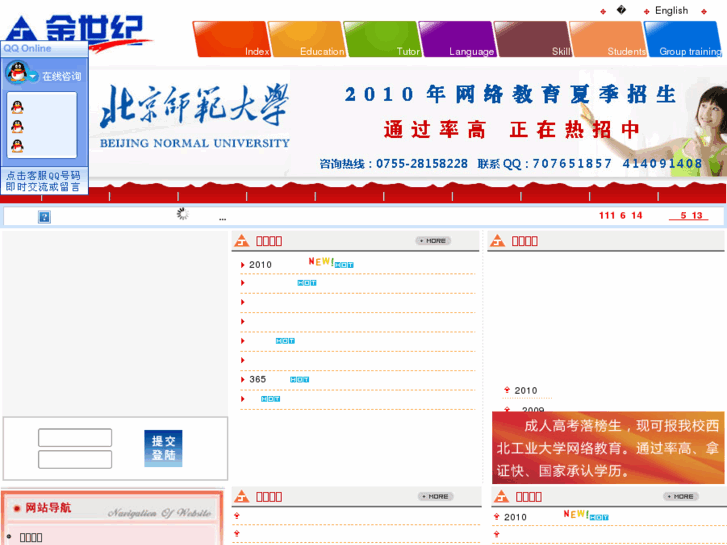The height and width of the screenshot is (545, 727).
Task: Click the red bullet icon beside right-column 2010
Action: pyautogui.click(x=507, y=390)
